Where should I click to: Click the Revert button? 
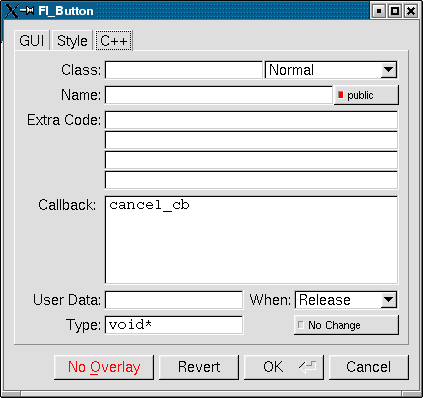[x=199, y=367]
